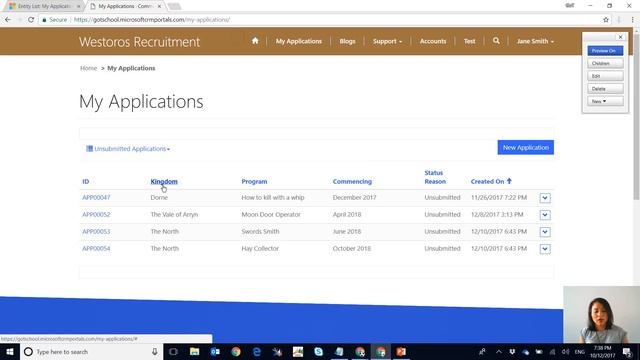Sort by the Commencing column header

352,181
